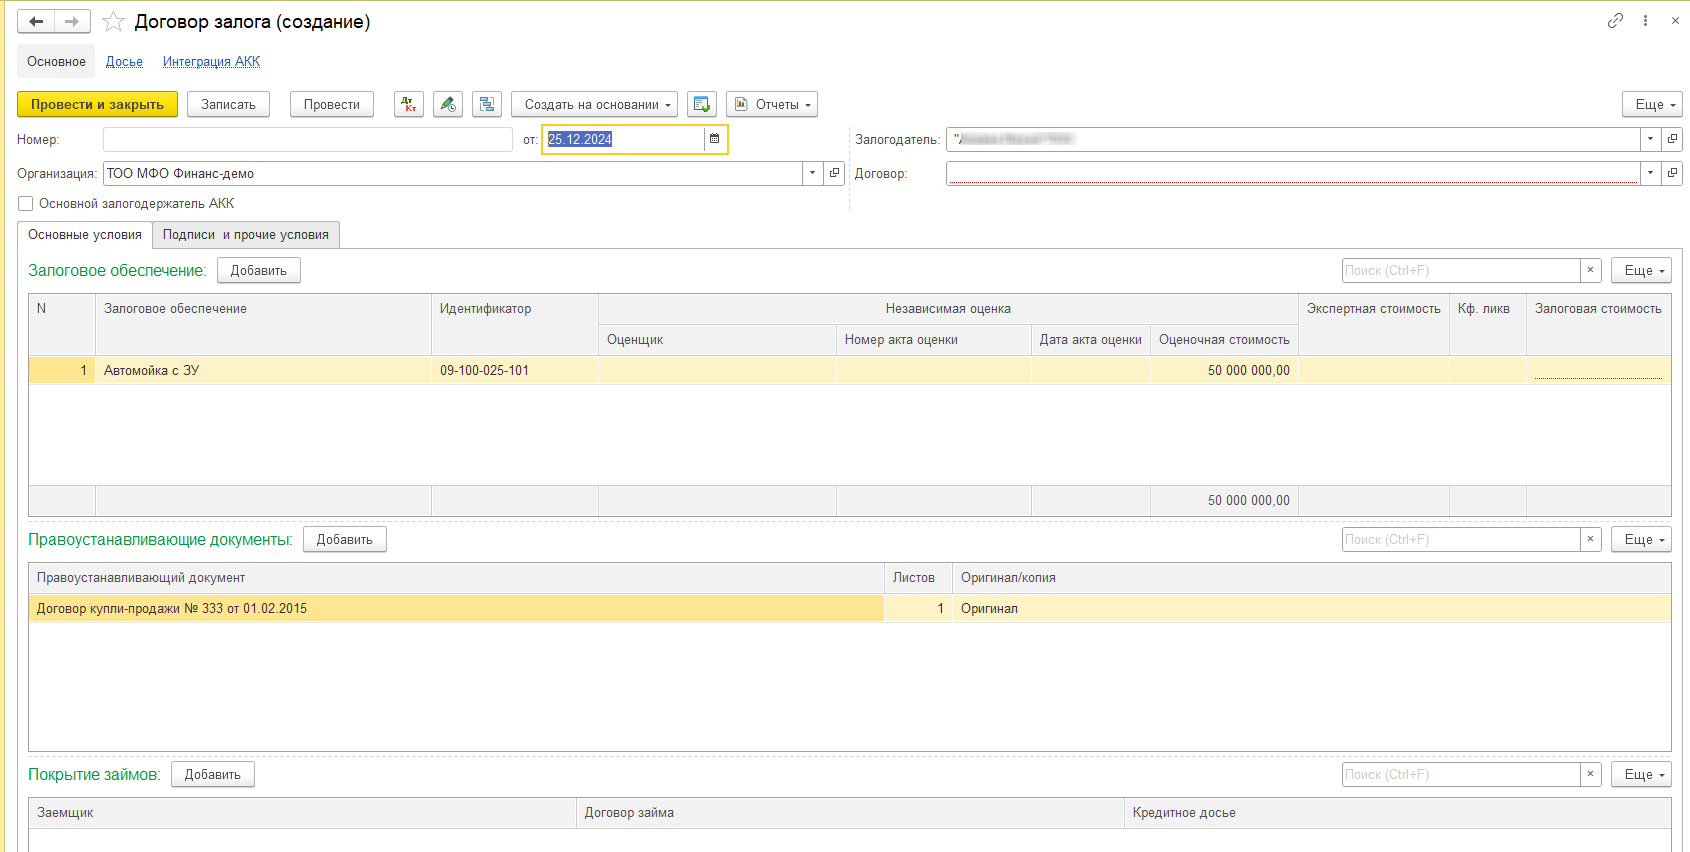Add row to Правоустанавливающие документы
The width and height of the screenshot is (1690, 852).
coord(345,539)
